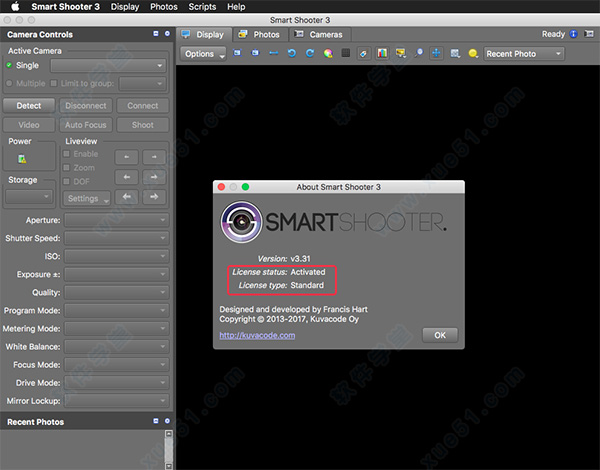Pop out the Recent Photos panel
The image size is (600, 470).
[x=156, y=421]
